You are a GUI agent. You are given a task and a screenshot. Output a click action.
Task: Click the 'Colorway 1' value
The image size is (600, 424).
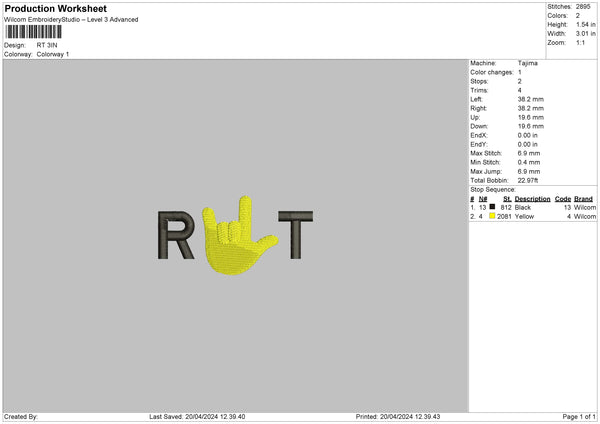click(x=53, y=54)
